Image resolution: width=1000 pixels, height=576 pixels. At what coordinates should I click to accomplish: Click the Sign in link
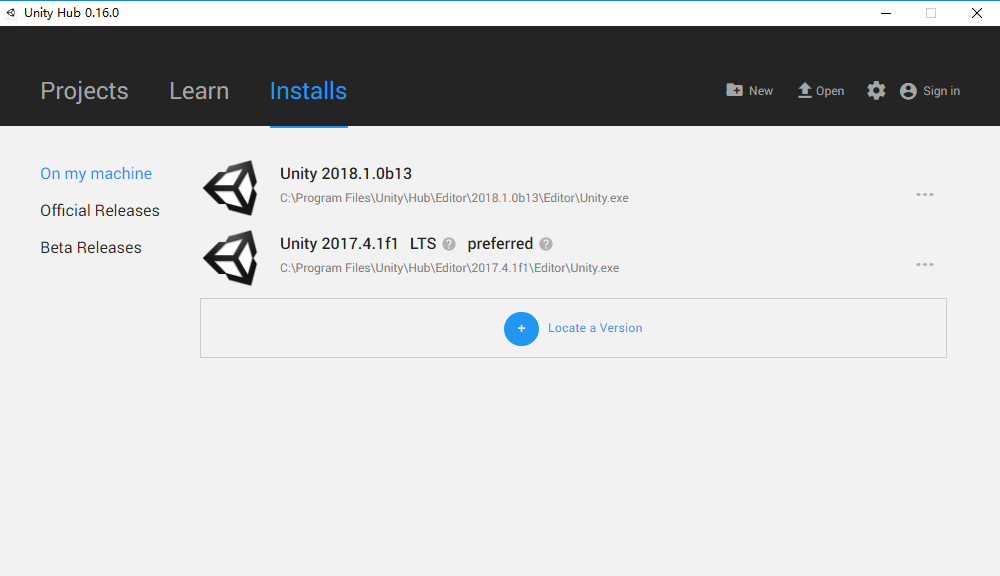(x=941, y=91)
